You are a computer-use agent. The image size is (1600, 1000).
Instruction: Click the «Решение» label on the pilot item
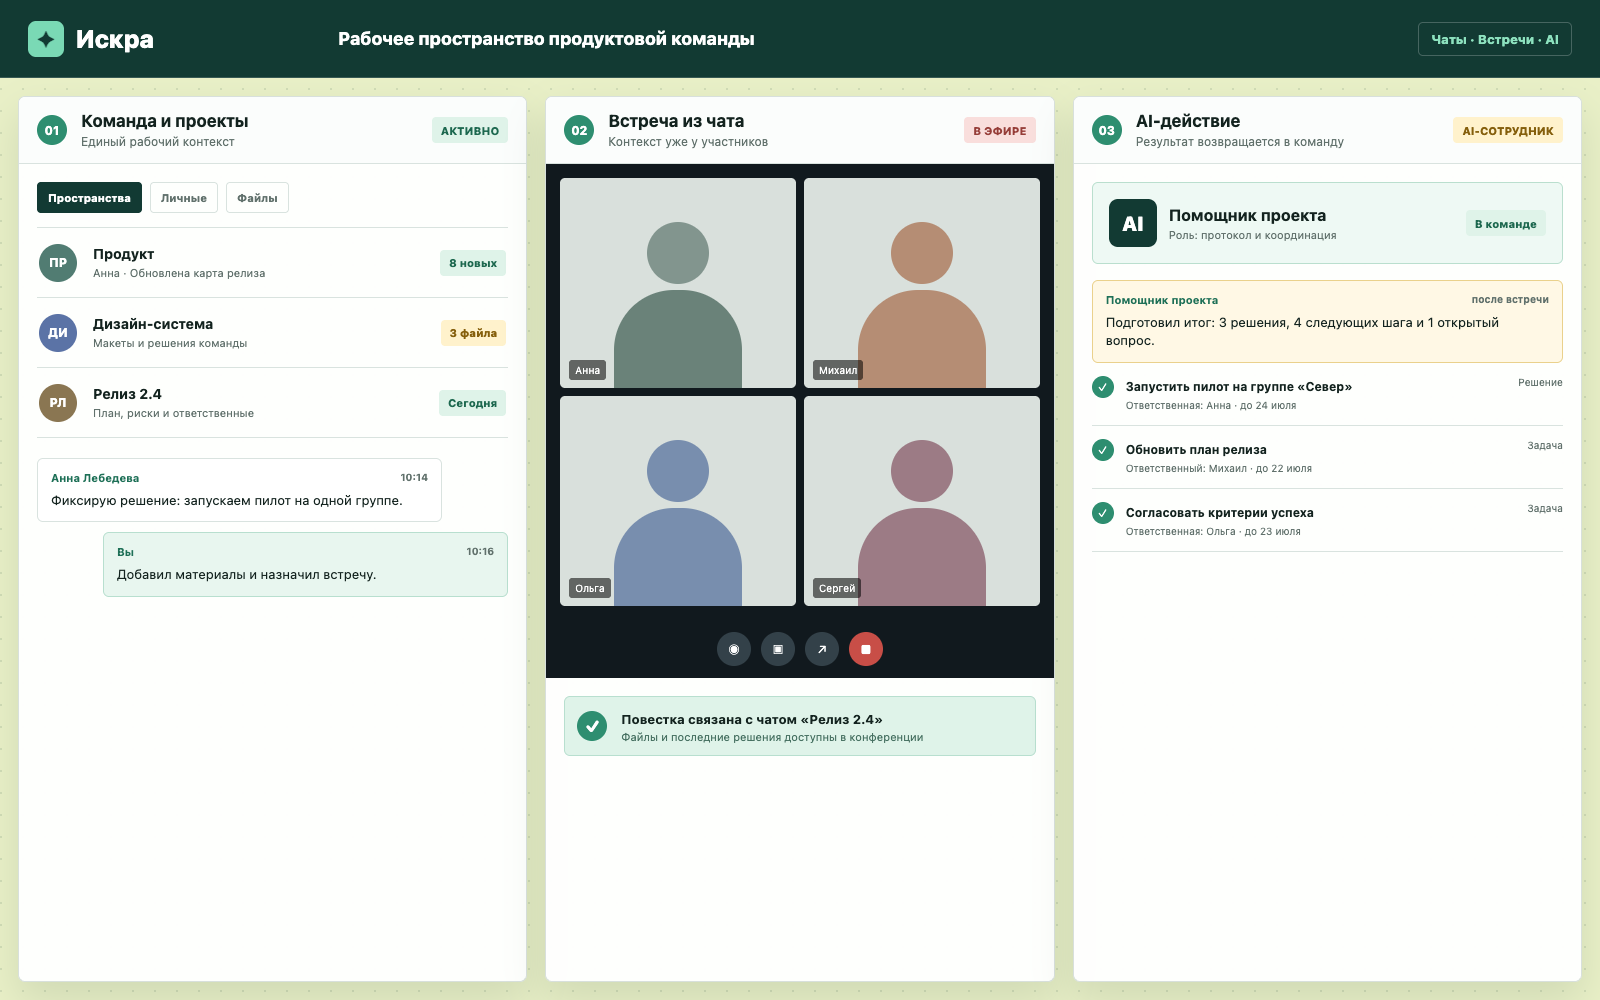pos(1540,382)
